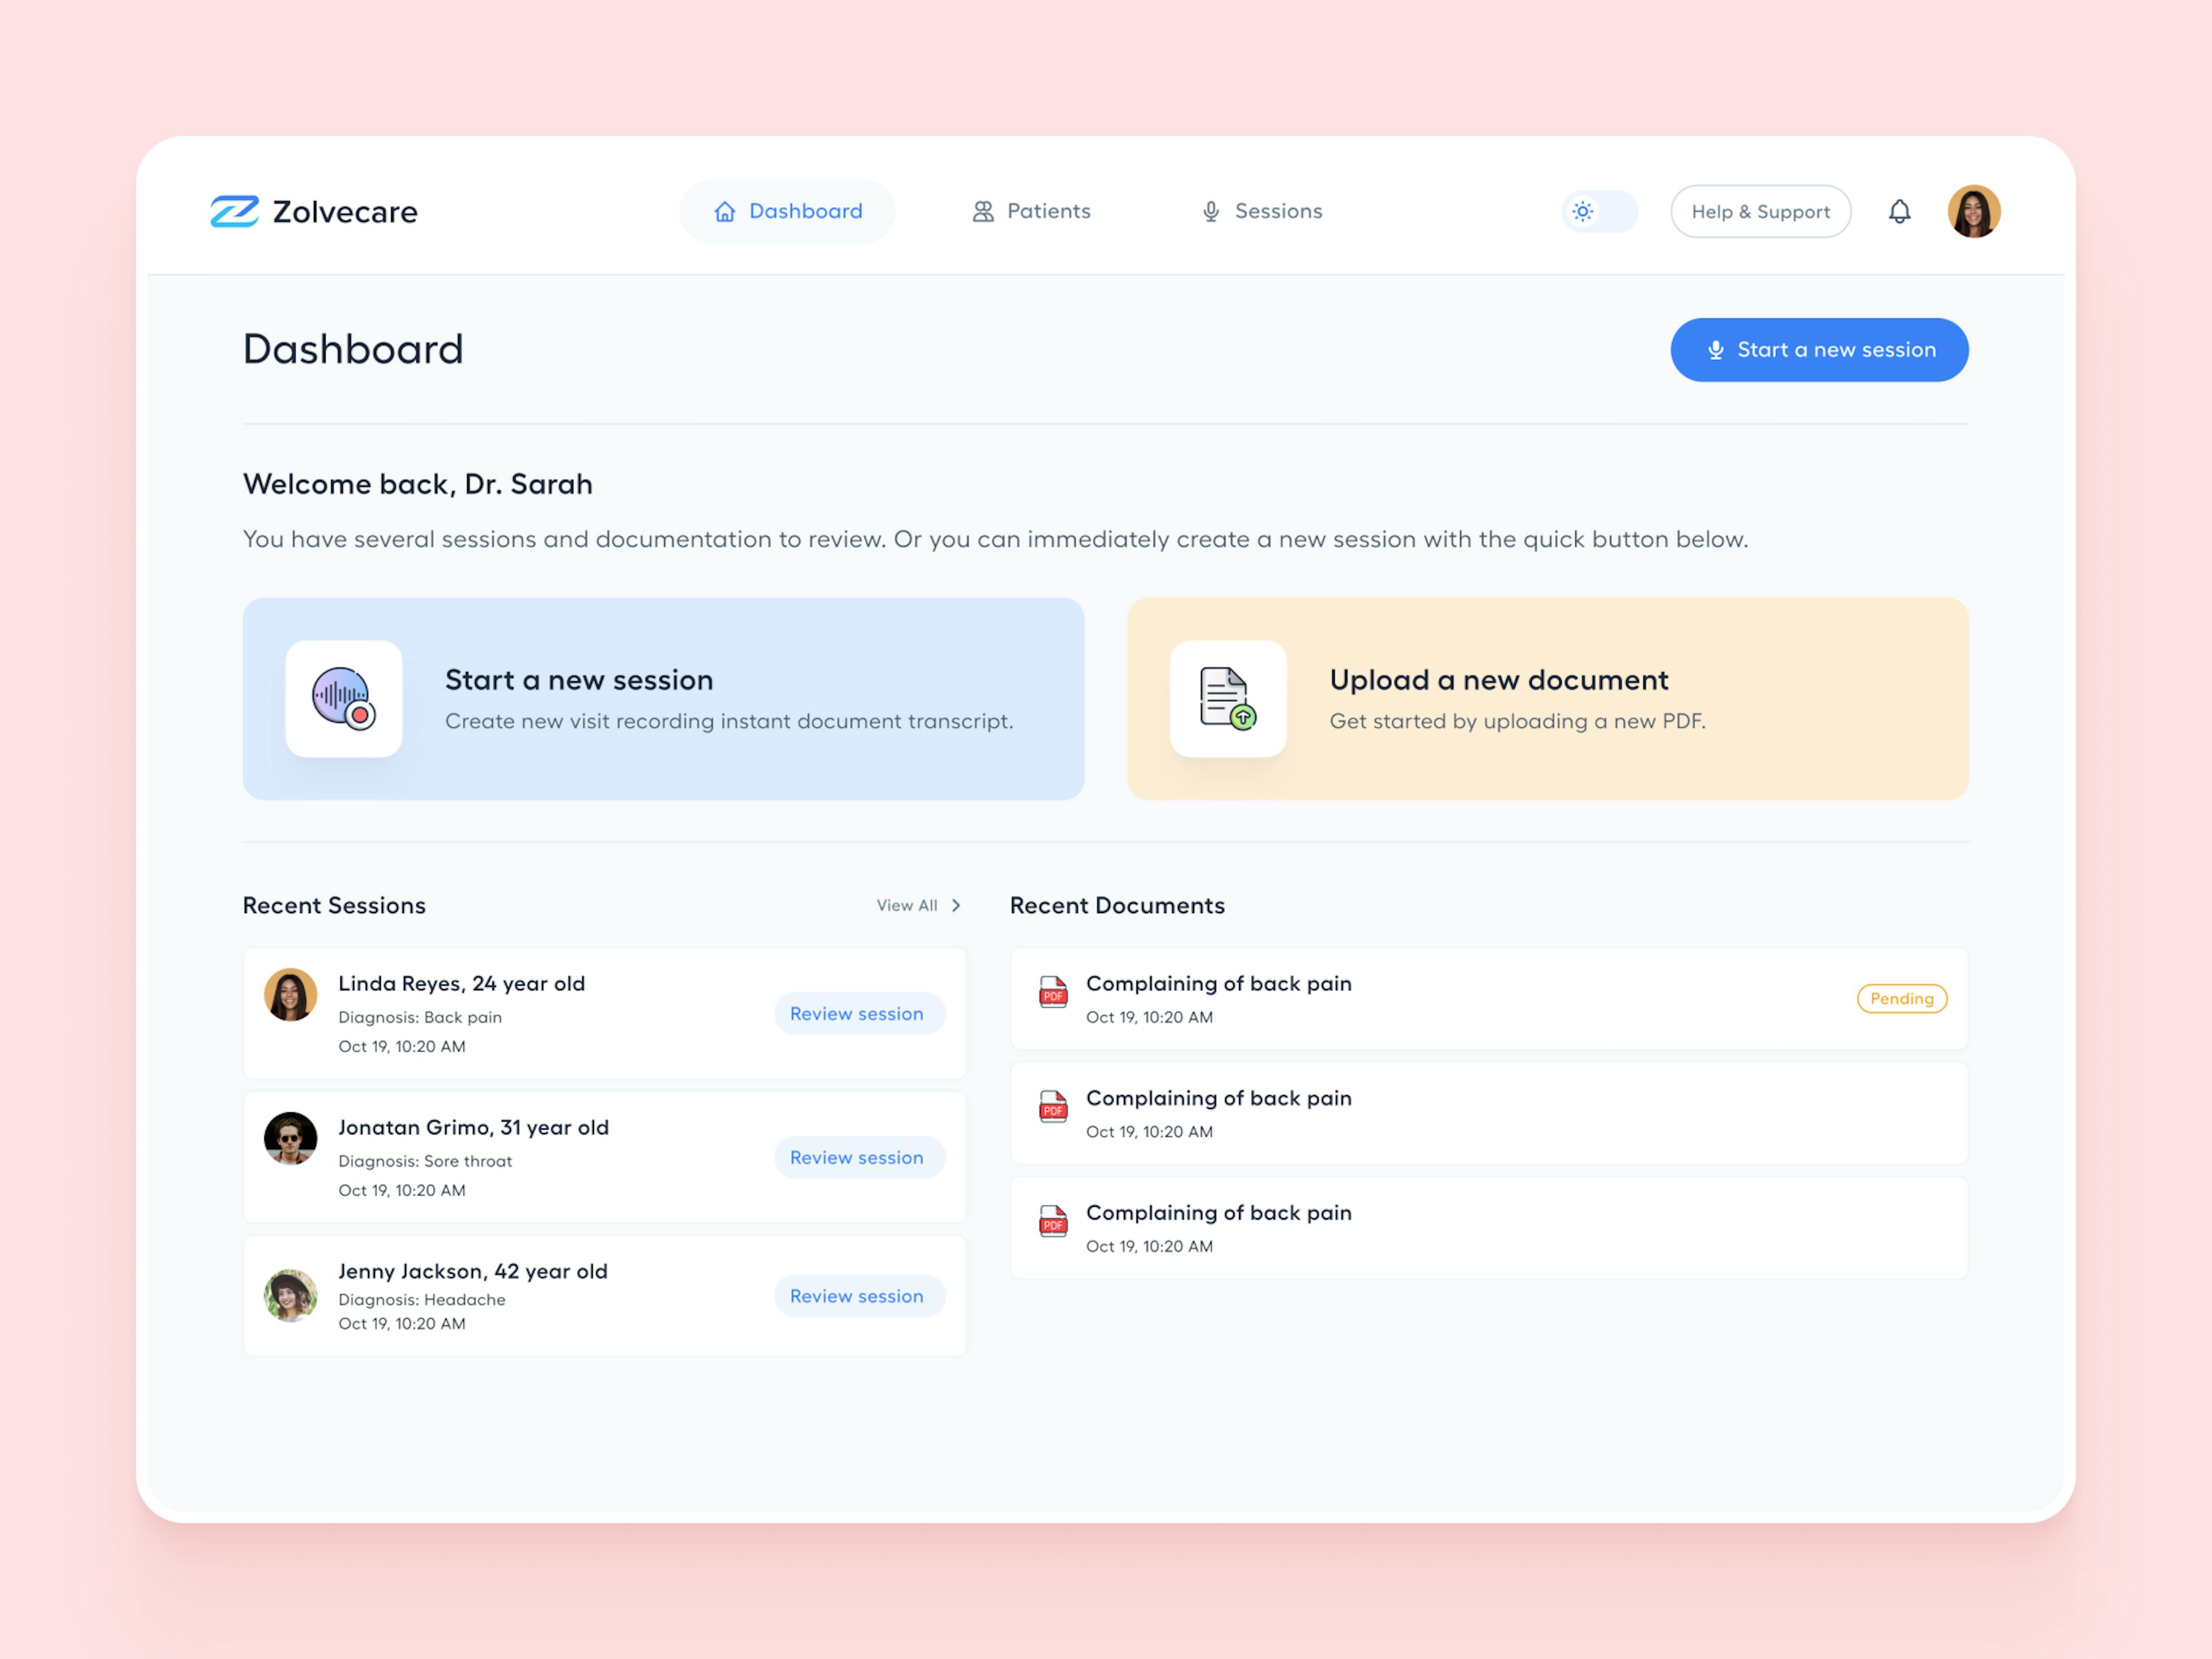Toggle the light/dark theme switch
The height and width of the screenshot is (1659, 2212).
pos(1600,211)
